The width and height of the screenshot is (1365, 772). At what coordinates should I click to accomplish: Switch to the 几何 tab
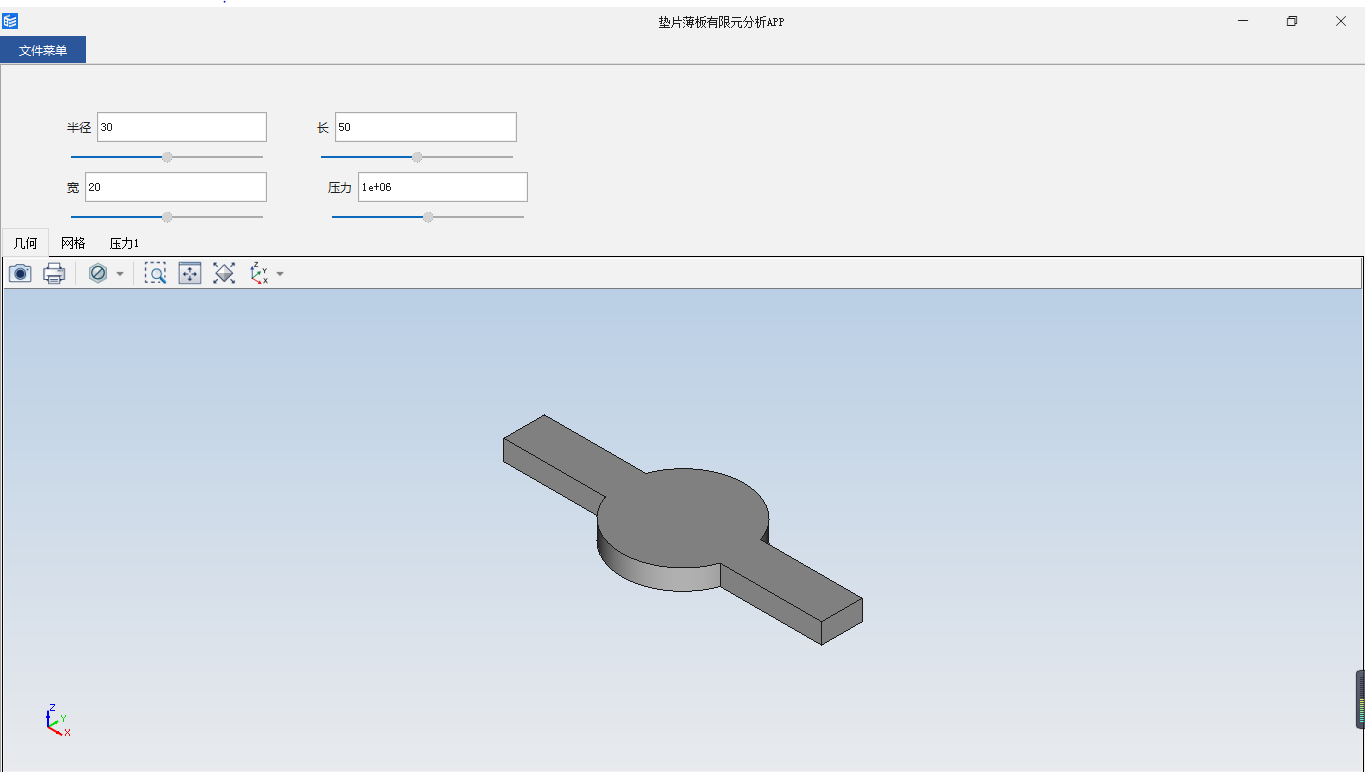click(x=25, y=243)
